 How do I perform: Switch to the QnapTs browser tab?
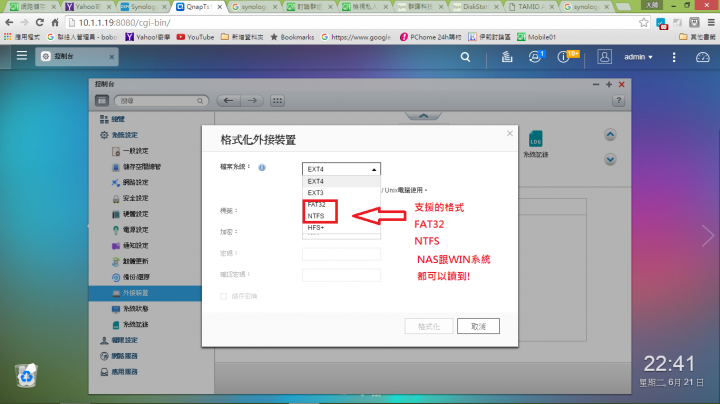click(x=198, y=6)
